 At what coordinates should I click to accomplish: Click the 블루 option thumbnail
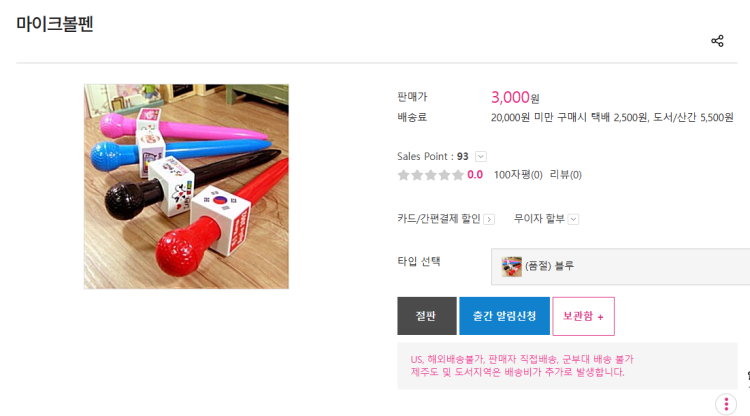(511, 266)
